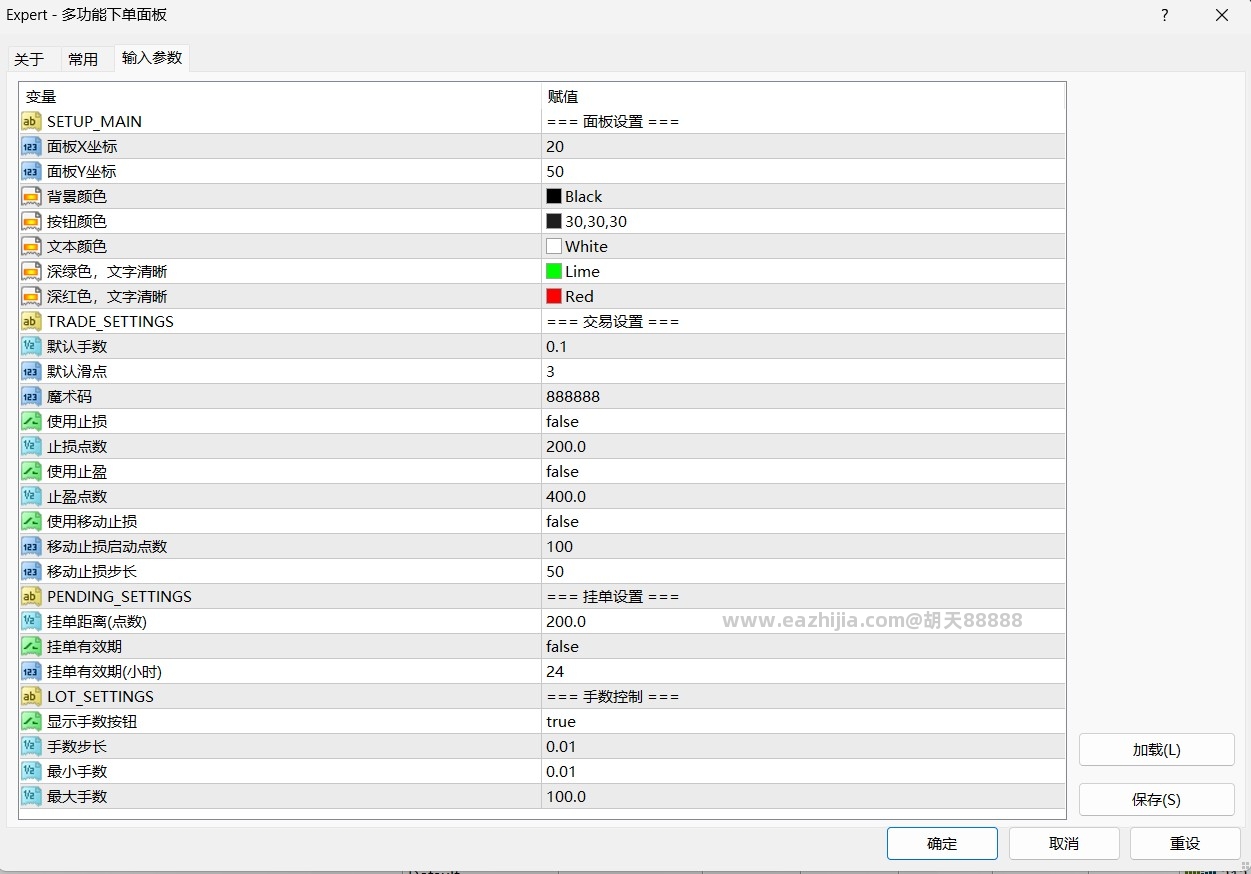
Task: Click the 止盈点数 value 400.0
Action: click(x=566, y=496)
